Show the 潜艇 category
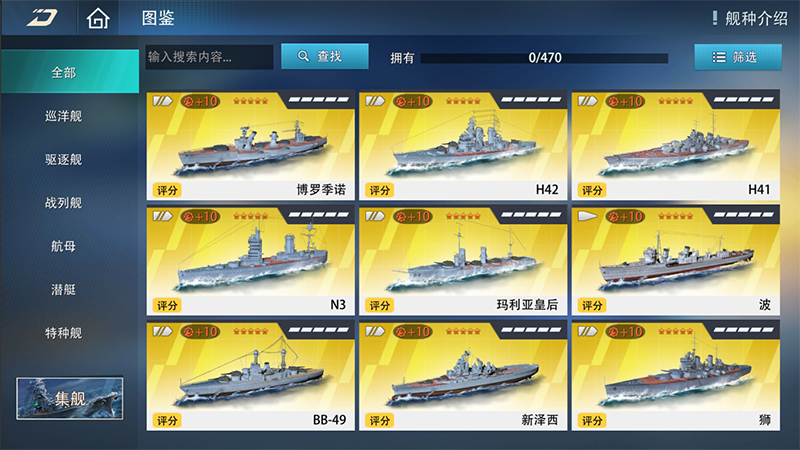The image size is (800, 450). [64, 289]
